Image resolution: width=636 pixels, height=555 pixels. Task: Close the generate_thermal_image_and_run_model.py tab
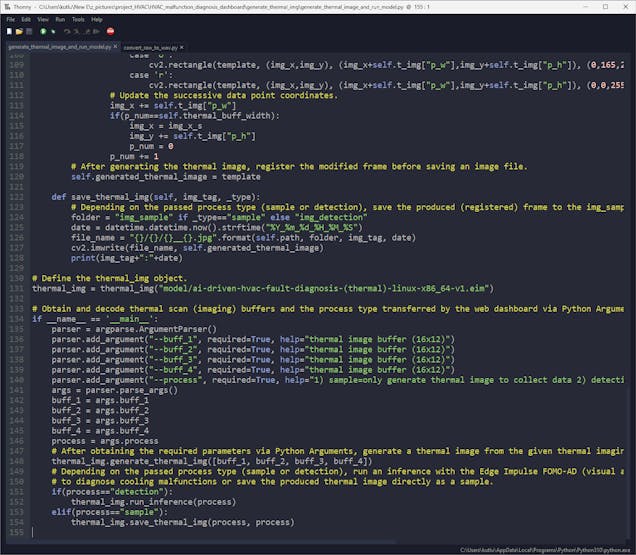coord(115,46)
